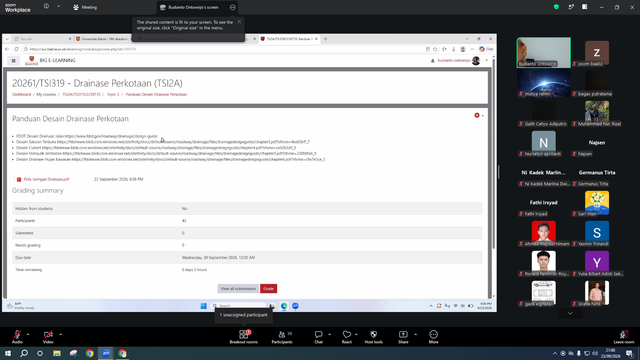The height and width of the screenshot is (360, 640).
Task: Open the Cortana circle on taskbar
Action: point(40,353)
